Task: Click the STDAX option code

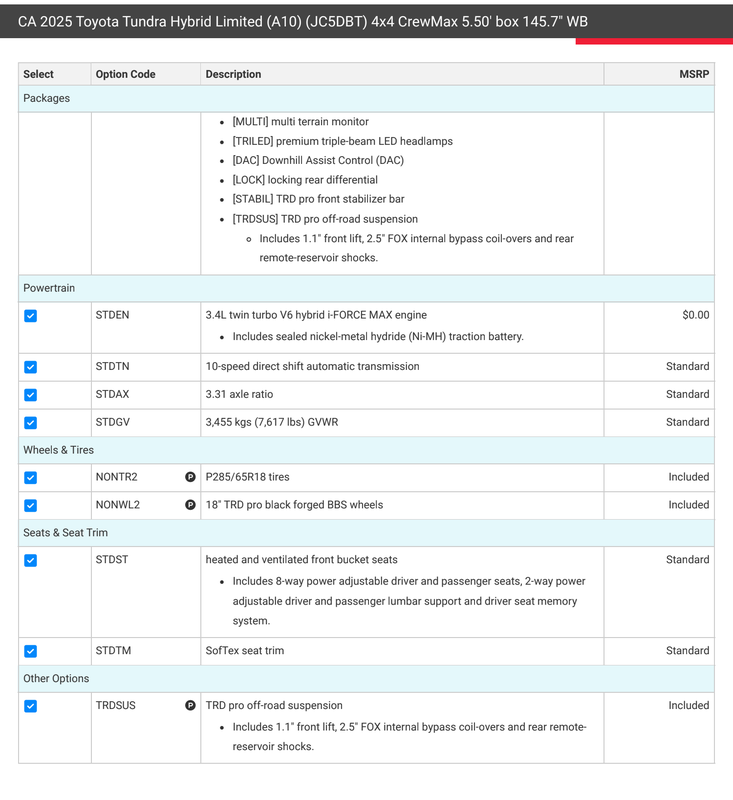Action: [x=112, y=394]
